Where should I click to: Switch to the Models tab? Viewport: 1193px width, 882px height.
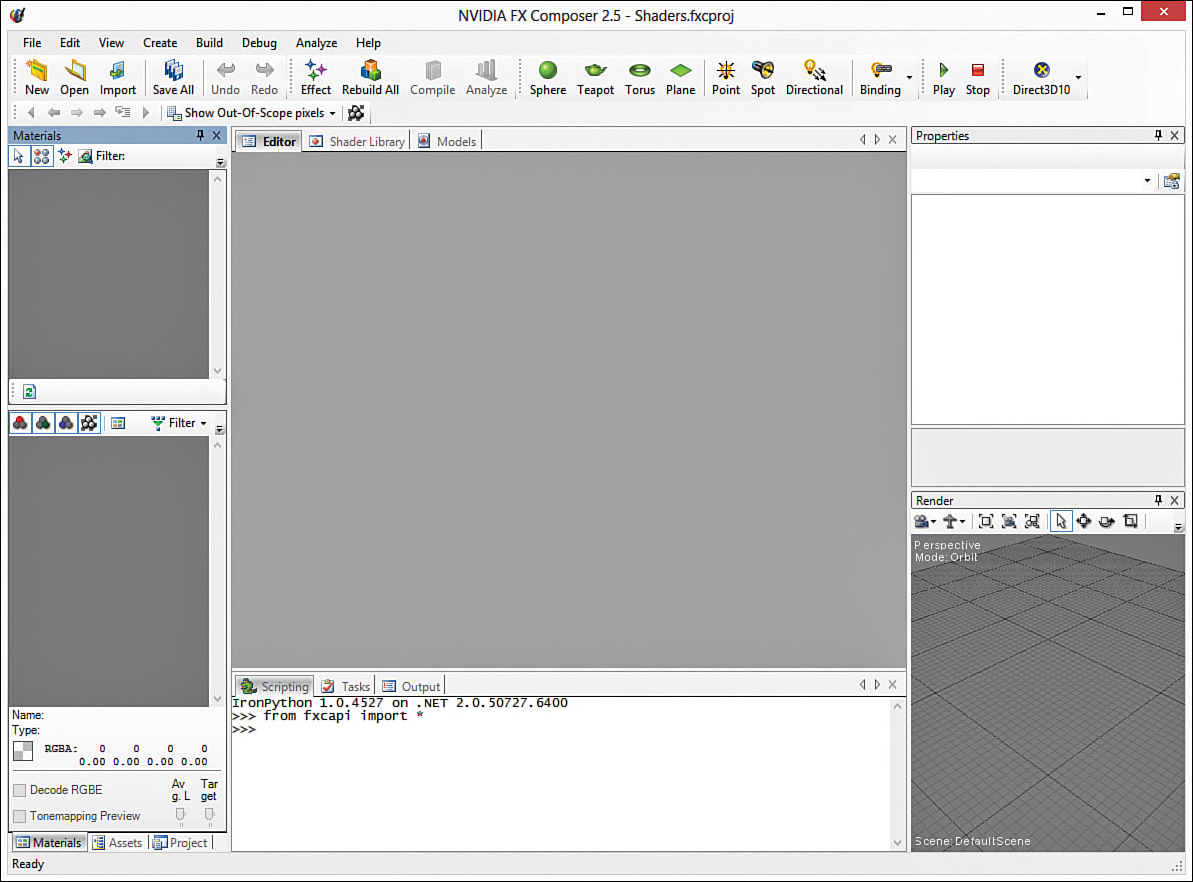[447, 142]
